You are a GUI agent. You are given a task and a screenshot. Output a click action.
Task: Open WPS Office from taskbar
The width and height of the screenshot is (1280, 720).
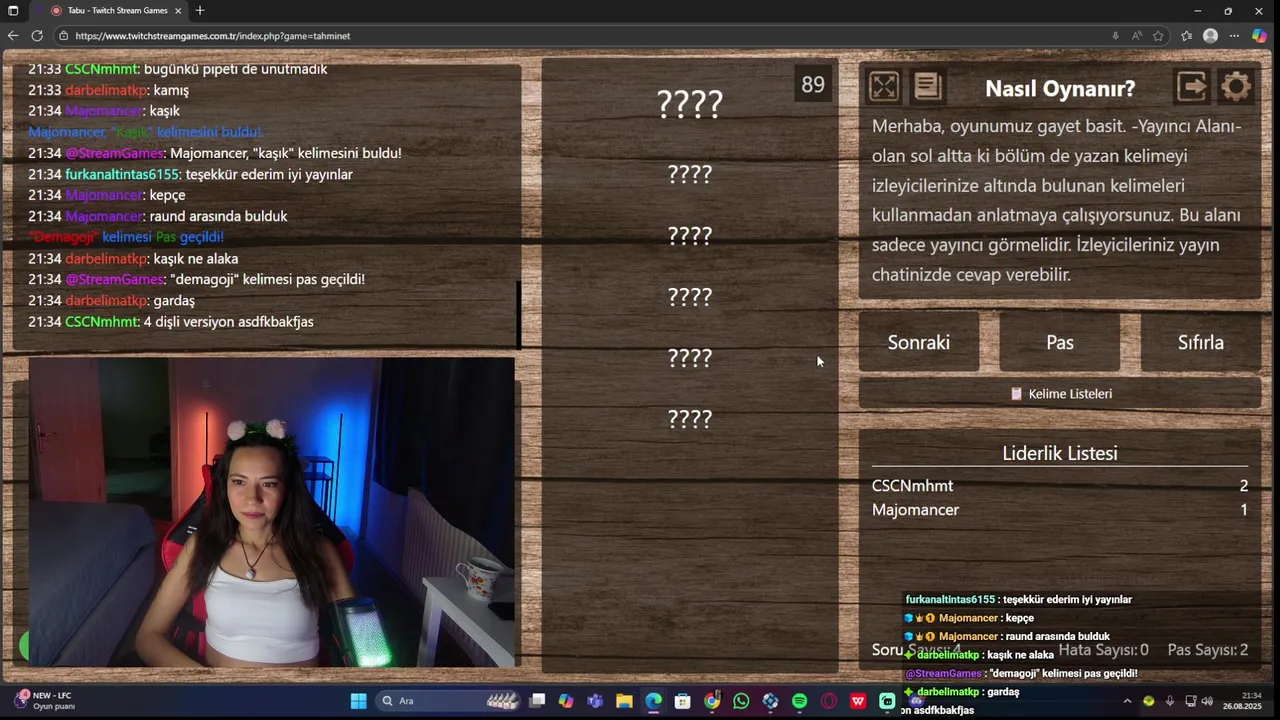(x=858, y=701)
